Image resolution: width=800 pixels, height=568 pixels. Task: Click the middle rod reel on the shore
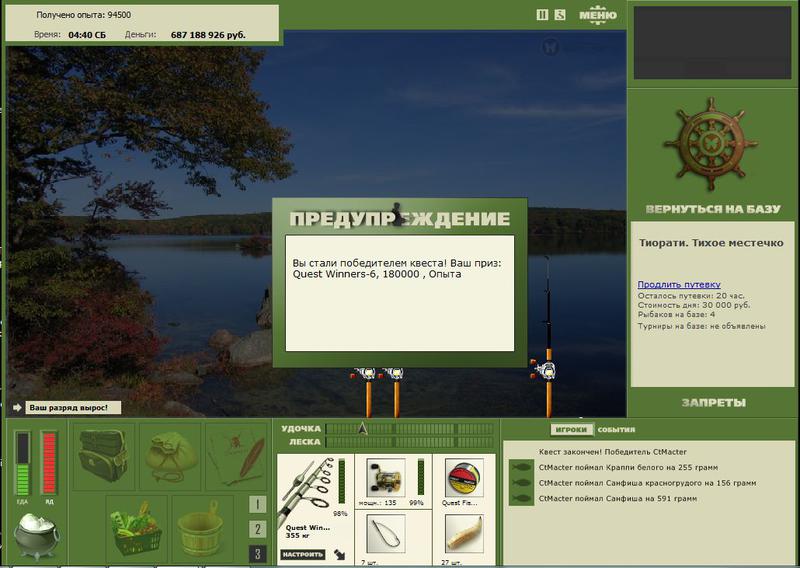click(392, 375)
